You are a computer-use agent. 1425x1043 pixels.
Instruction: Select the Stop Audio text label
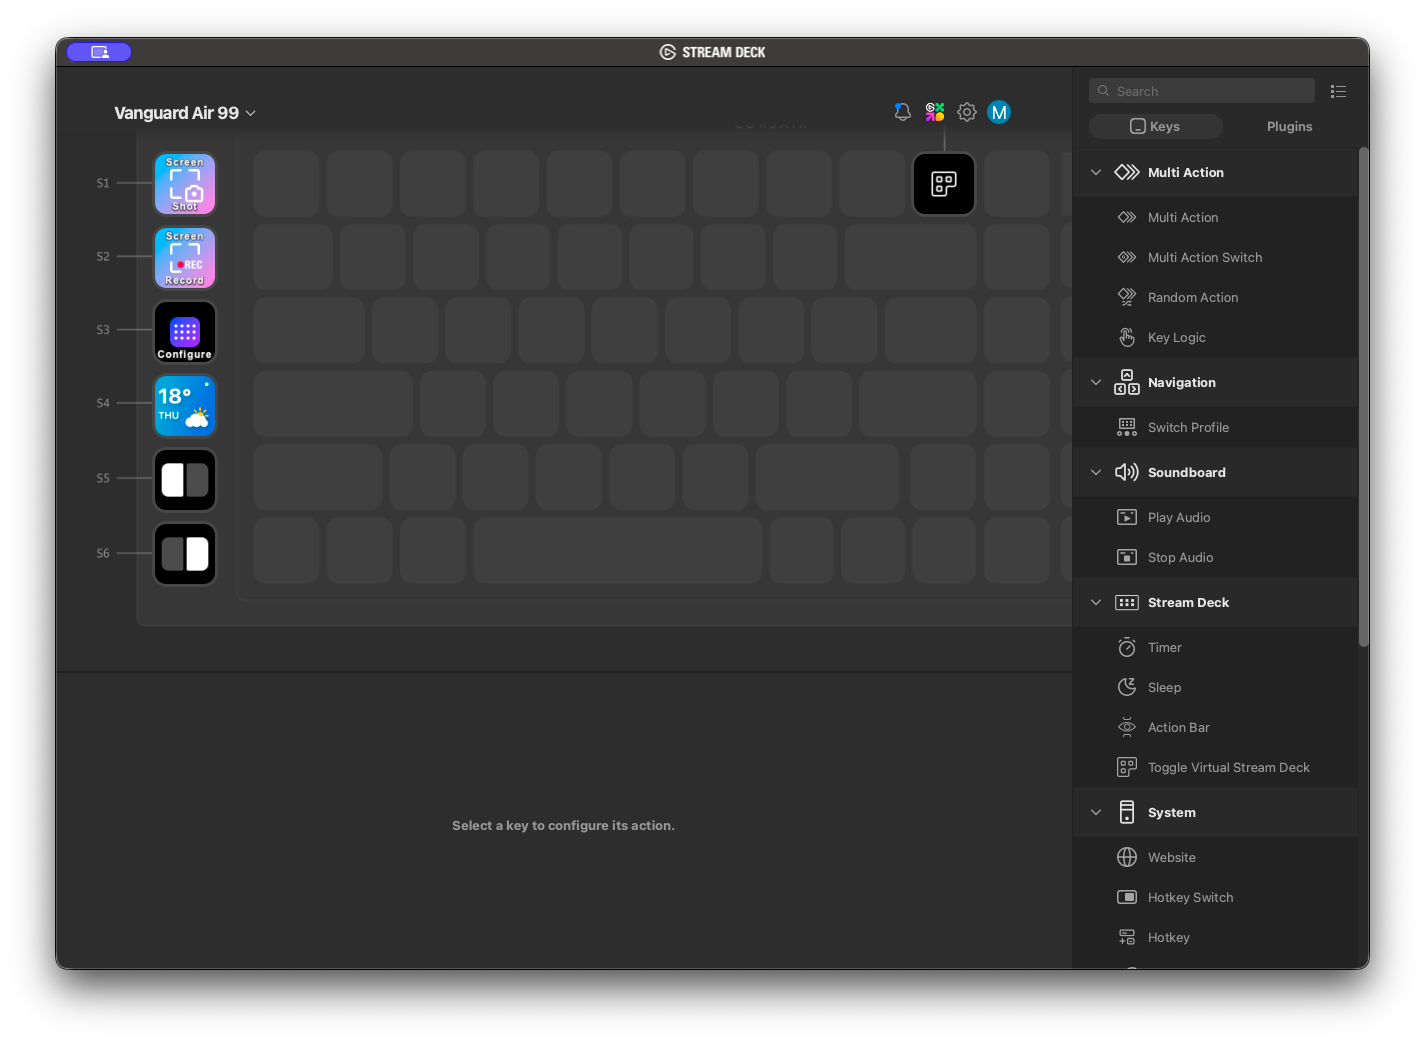tap(1180, 557)
